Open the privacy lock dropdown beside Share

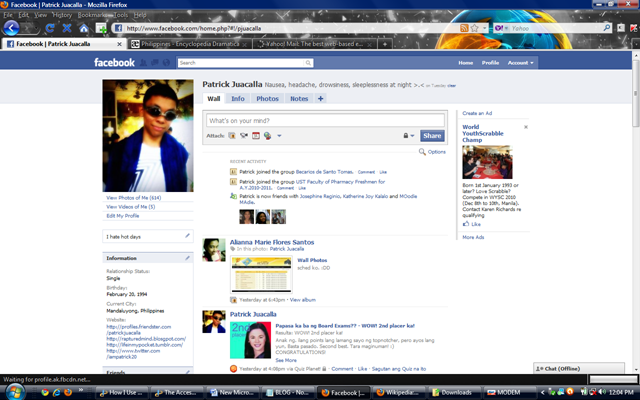(x=409, y=136)
